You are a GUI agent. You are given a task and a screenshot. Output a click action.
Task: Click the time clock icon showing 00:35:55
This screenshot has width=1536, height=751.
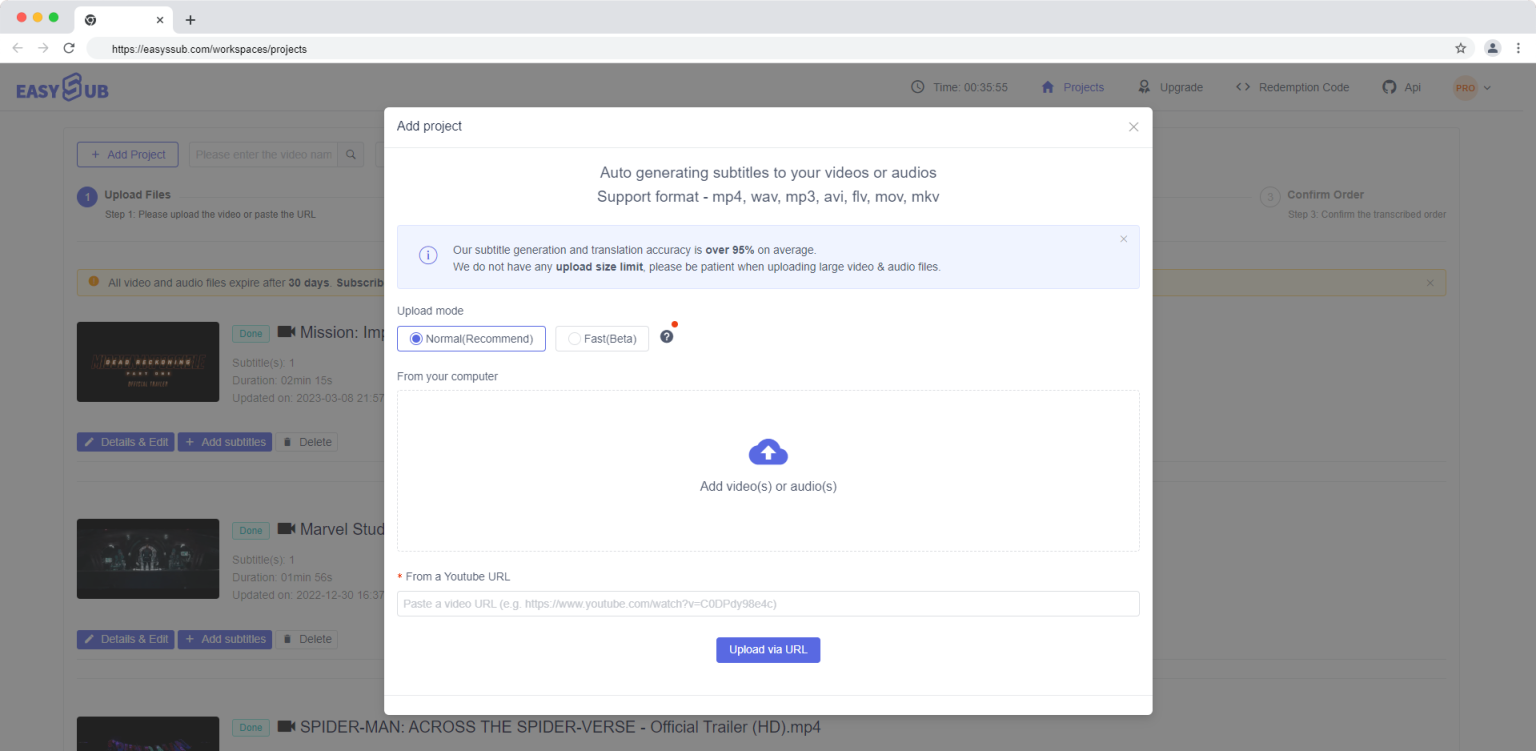(917, 87)
